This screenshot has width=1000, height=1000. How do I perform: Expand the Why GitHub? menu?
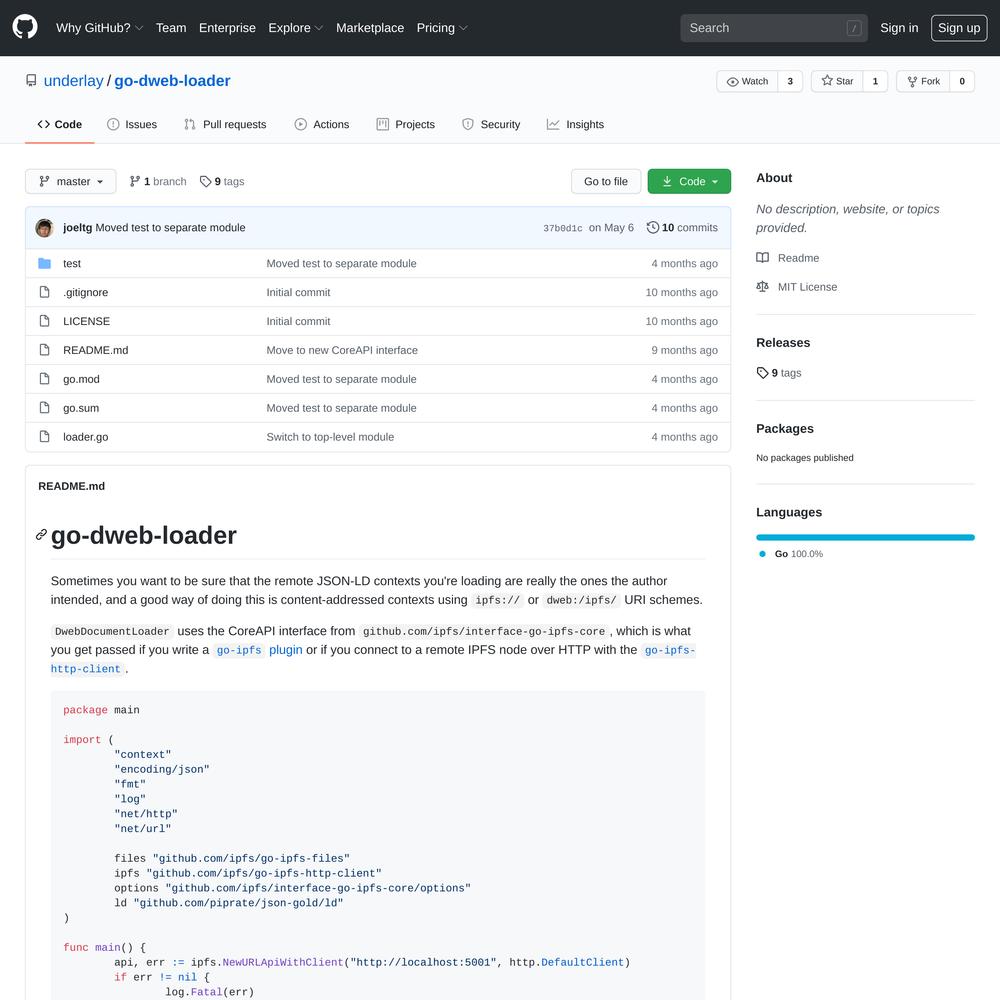(99, 28)
